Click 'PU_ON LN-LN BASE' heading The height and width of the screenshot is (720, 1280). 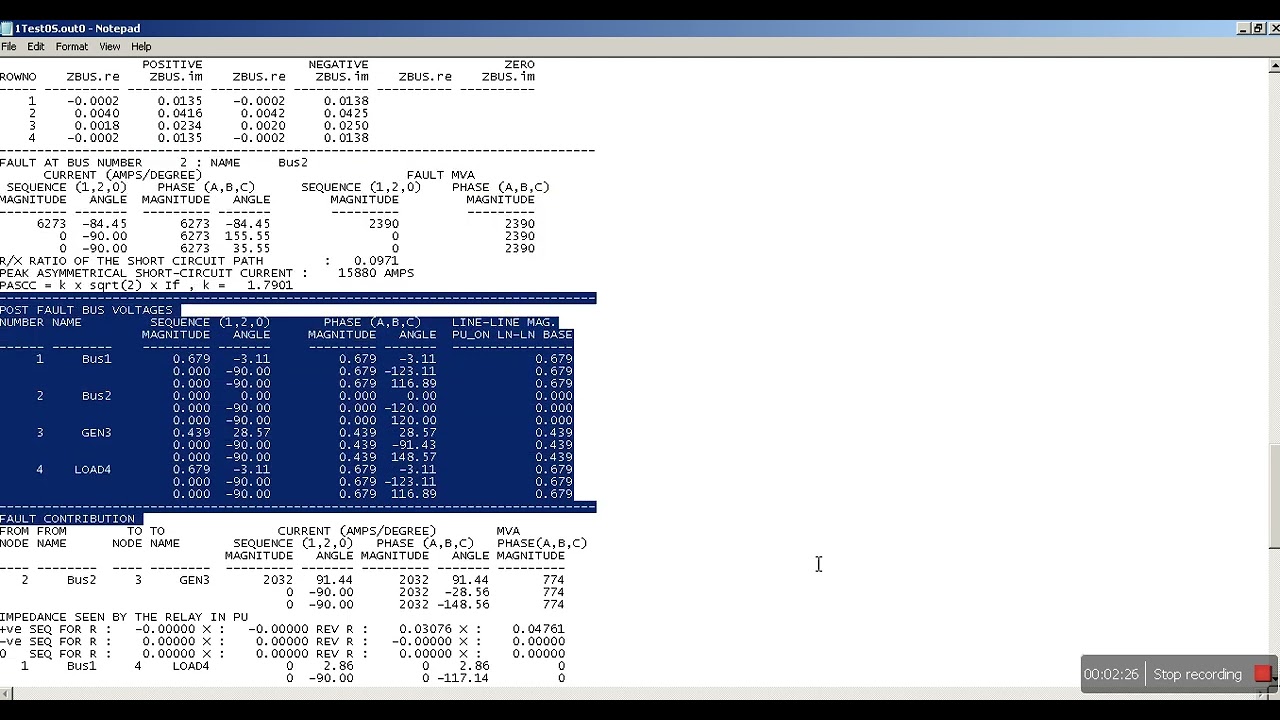click(x=512, y=334)
